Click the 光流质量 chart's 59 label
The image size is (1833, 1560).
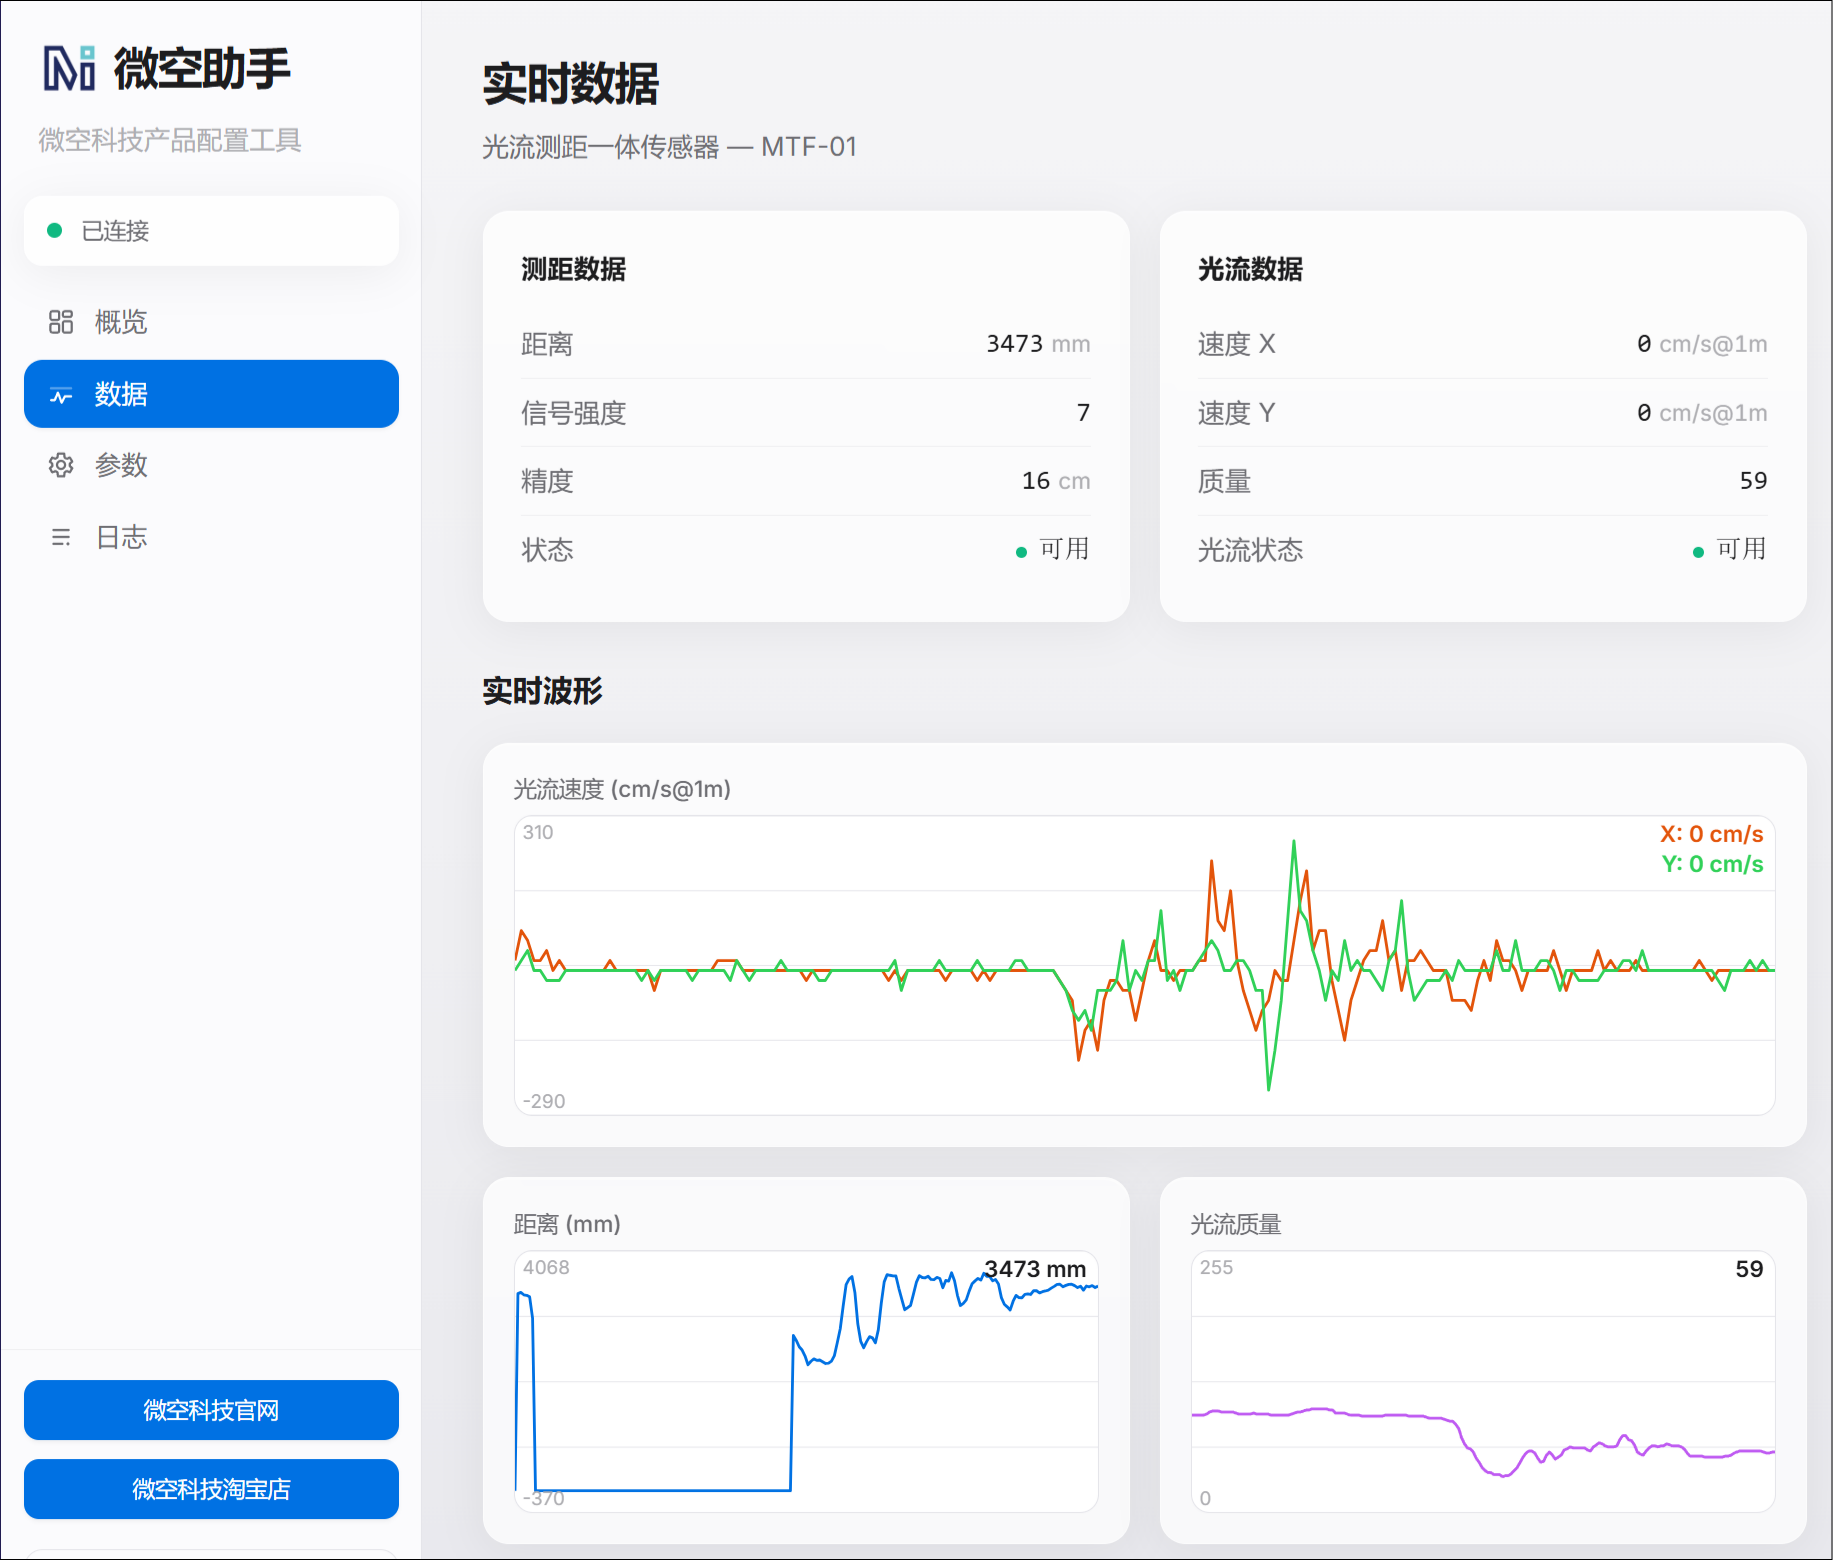coord(1749,1269)
